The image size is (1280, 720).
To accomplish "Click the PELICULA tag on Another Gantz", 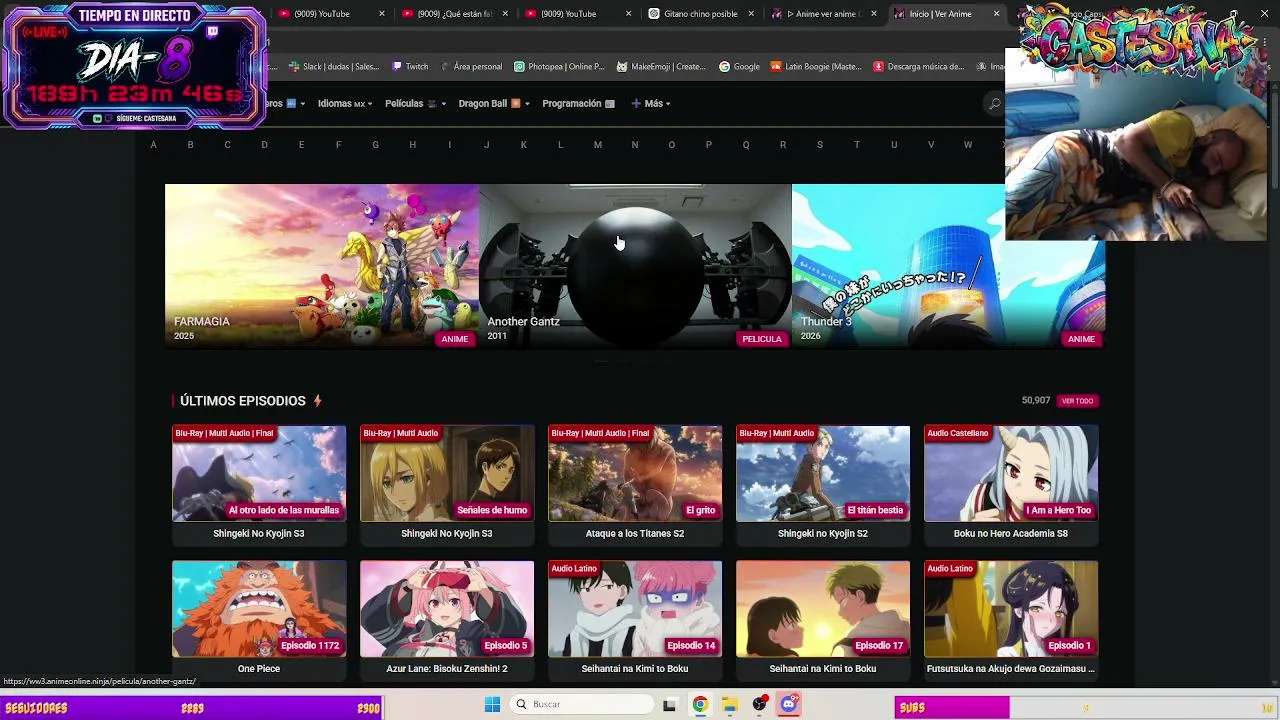I will click(x=762, y=339).
